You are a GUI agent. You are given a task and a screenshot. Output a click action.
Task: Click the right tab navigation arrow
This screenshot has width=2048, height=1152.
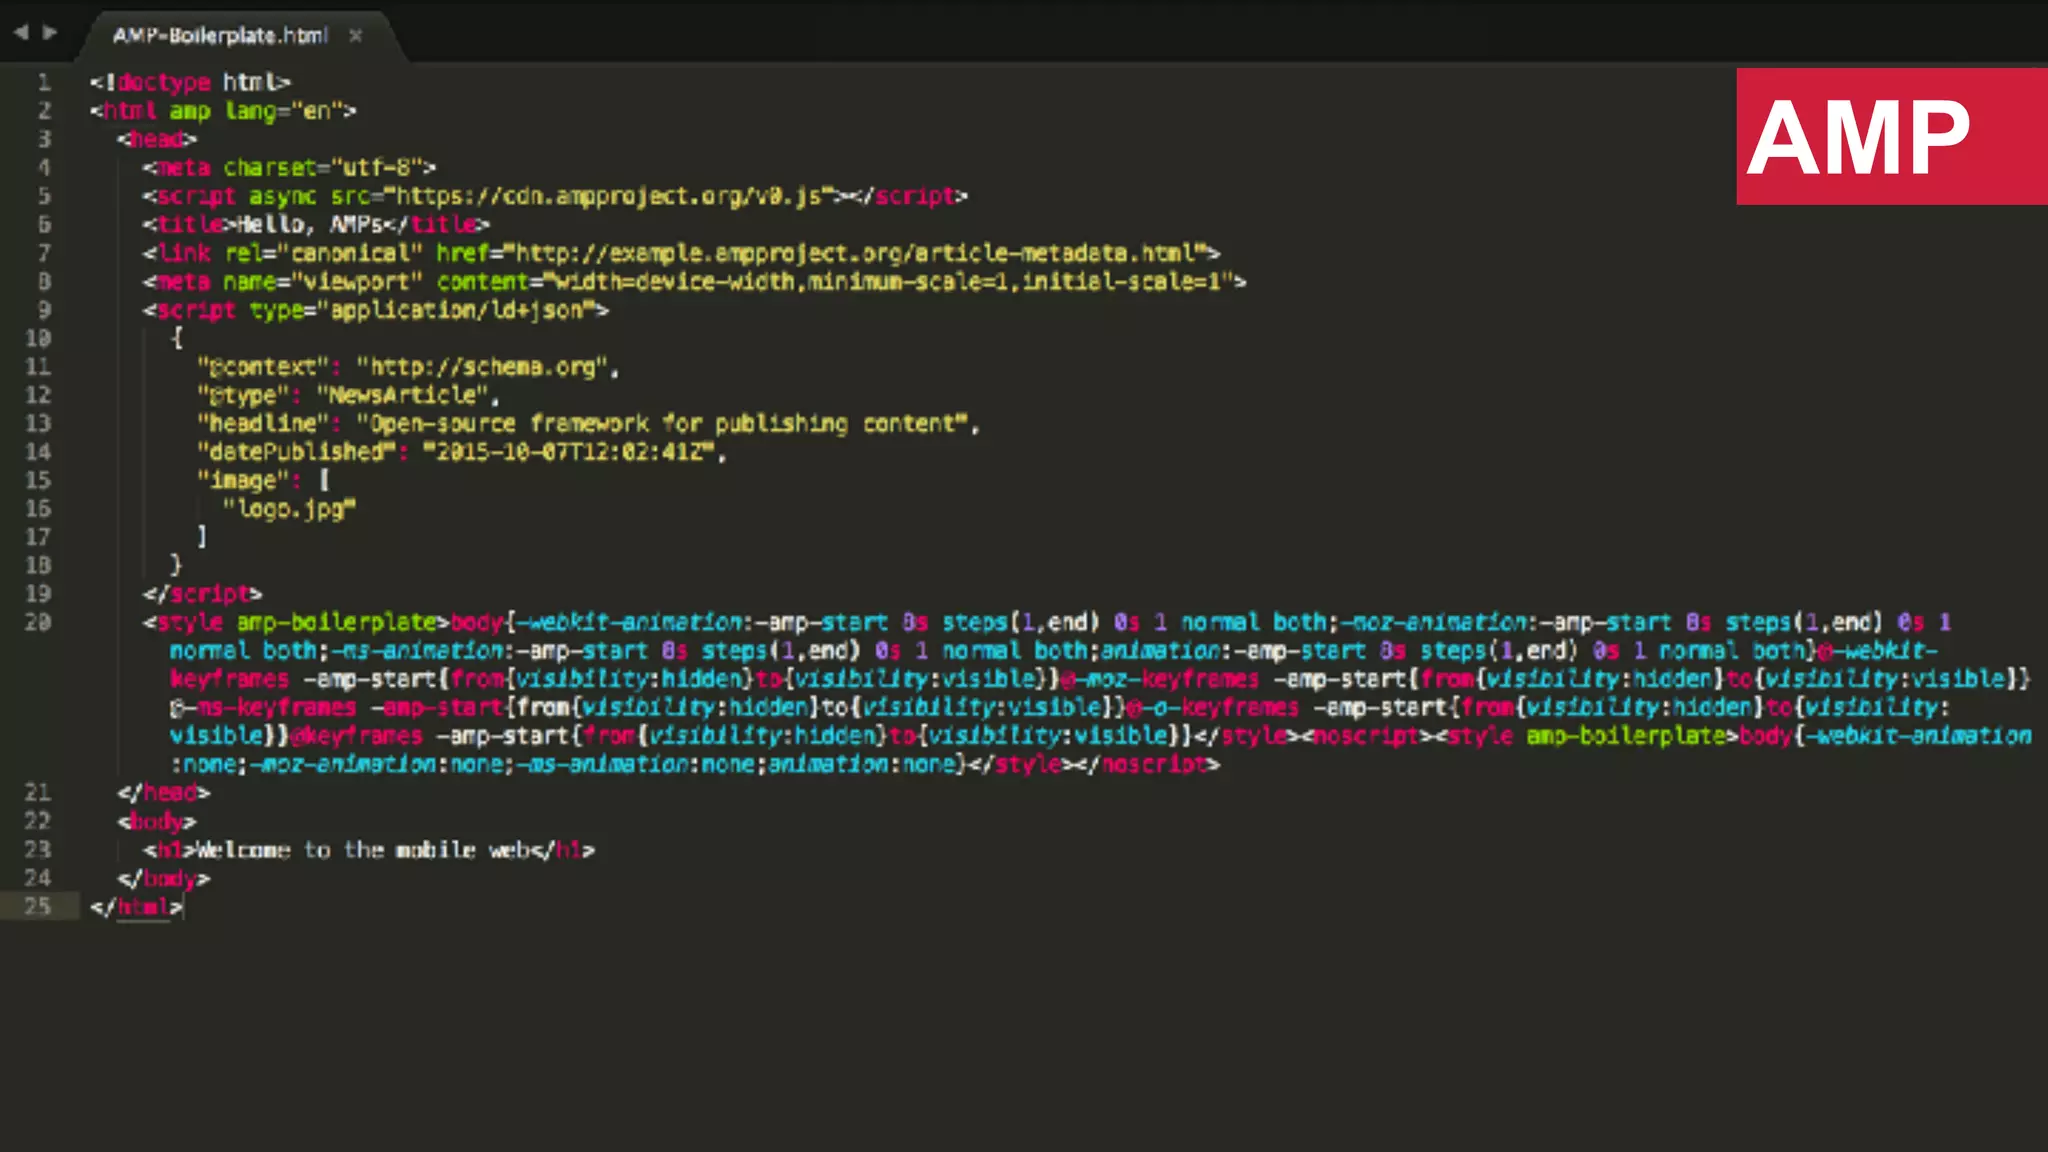click(50, 32)
